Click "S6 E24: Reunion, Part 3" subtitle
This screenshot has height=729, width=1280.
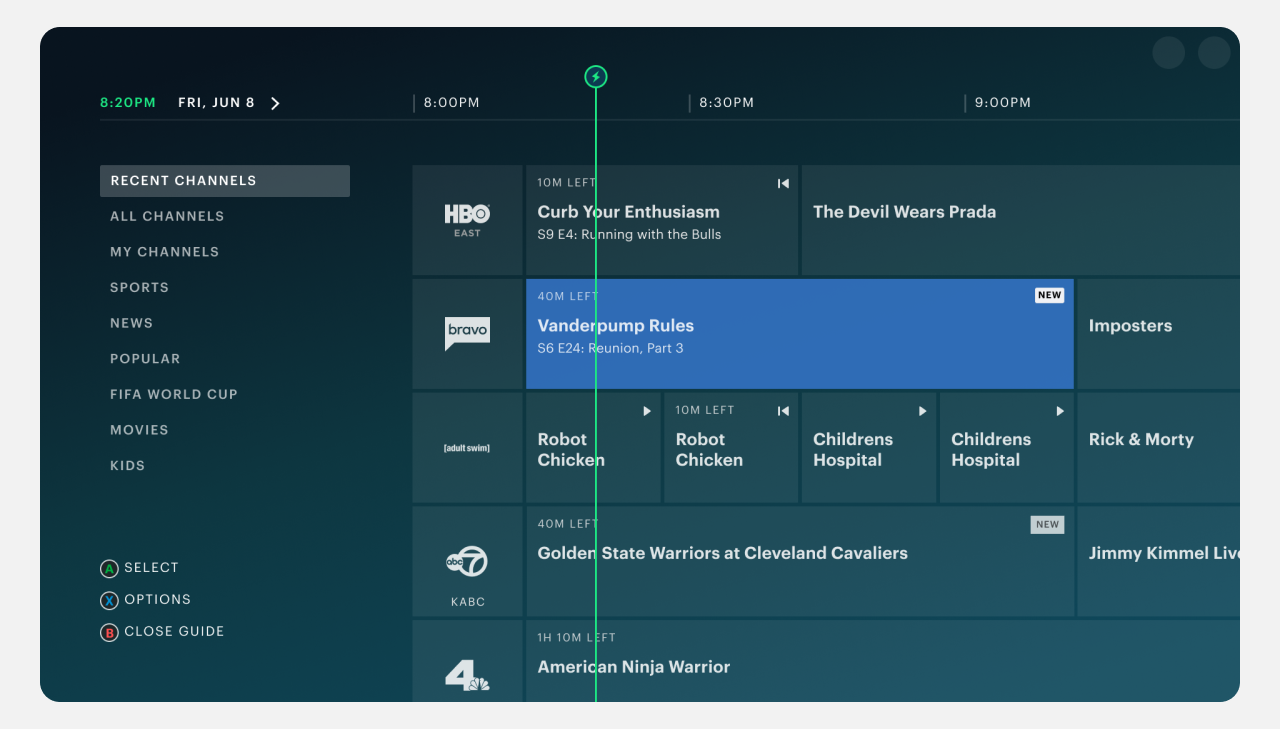point(610,349)
